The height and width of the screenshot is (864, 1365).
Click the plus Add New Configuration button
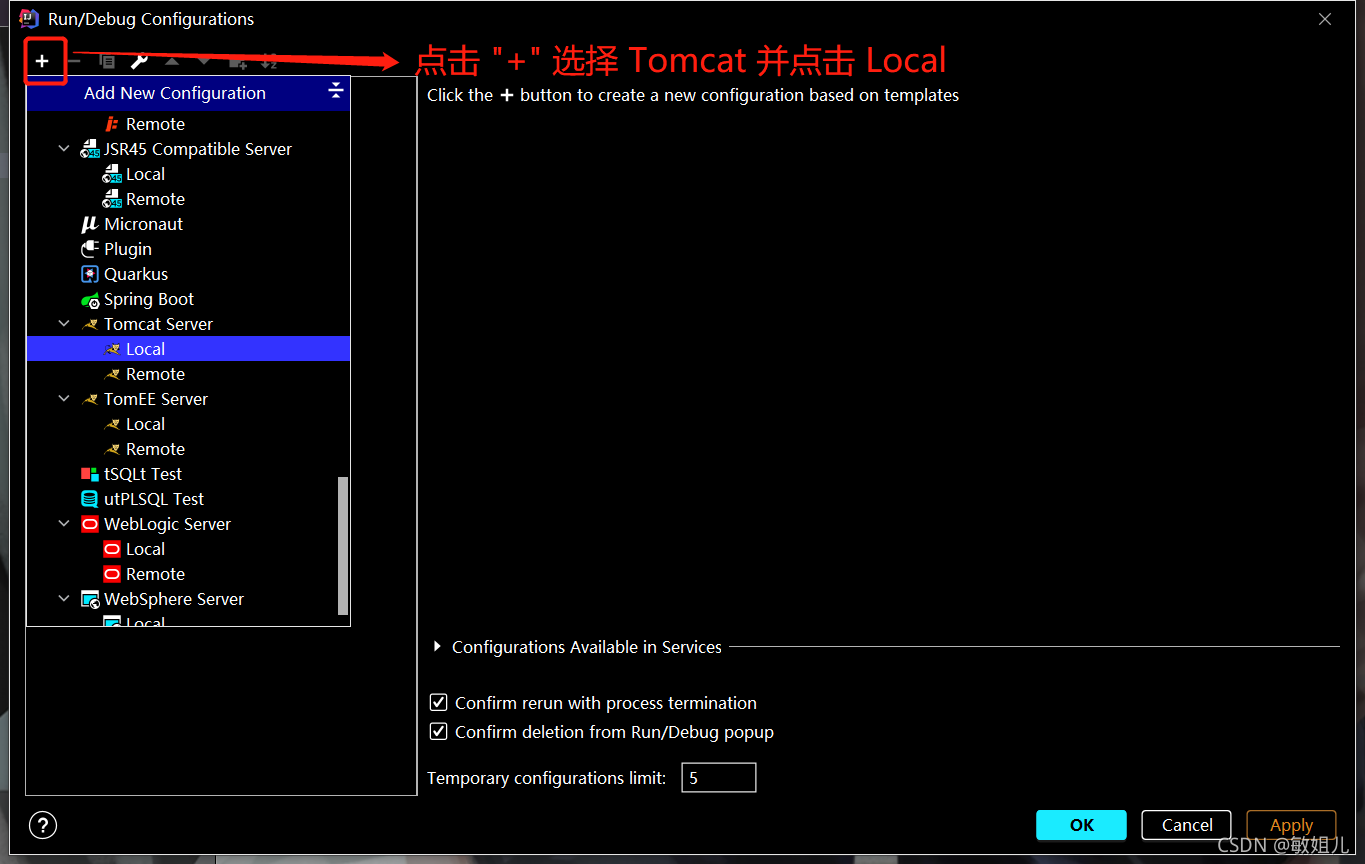click(x=42, y=61)
